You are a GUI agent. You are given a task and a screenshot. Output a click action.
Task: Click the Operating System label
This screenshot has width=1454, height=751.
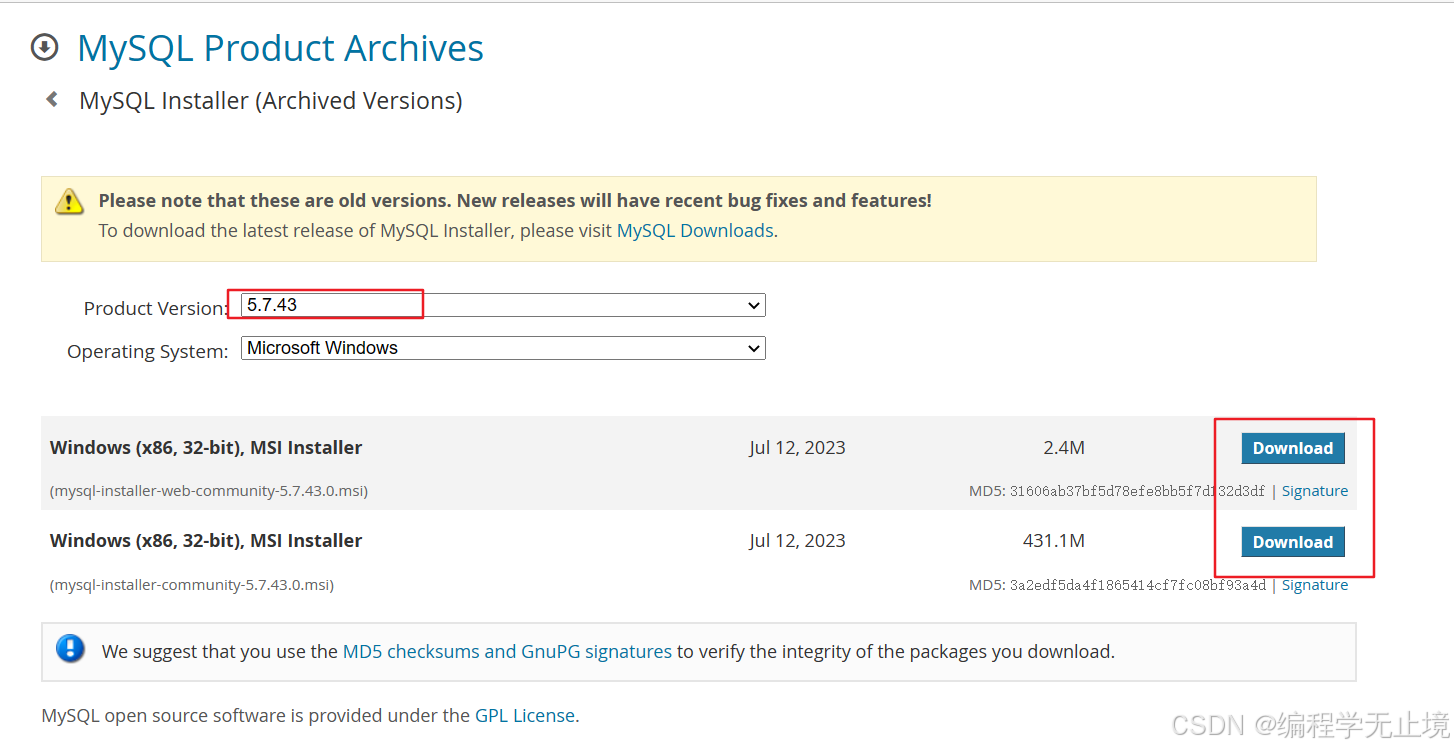(148, 352)
